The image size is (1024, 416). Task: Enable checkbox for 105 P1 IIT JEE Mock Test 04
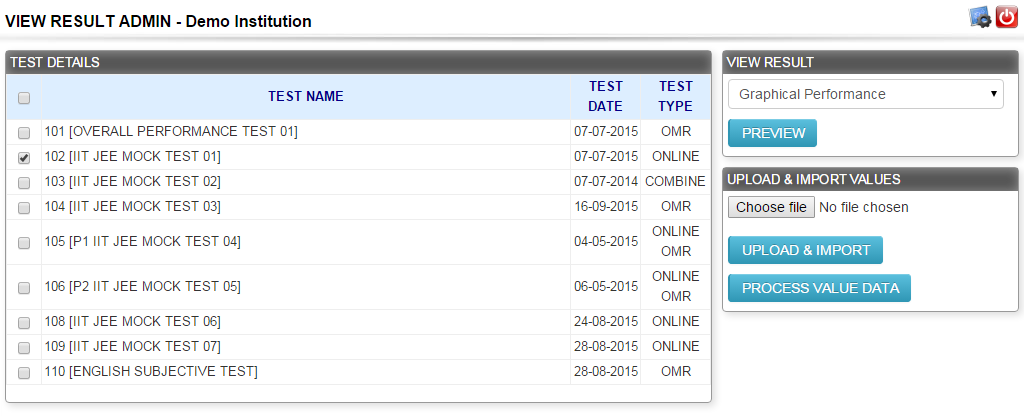[x=24, y=243]
